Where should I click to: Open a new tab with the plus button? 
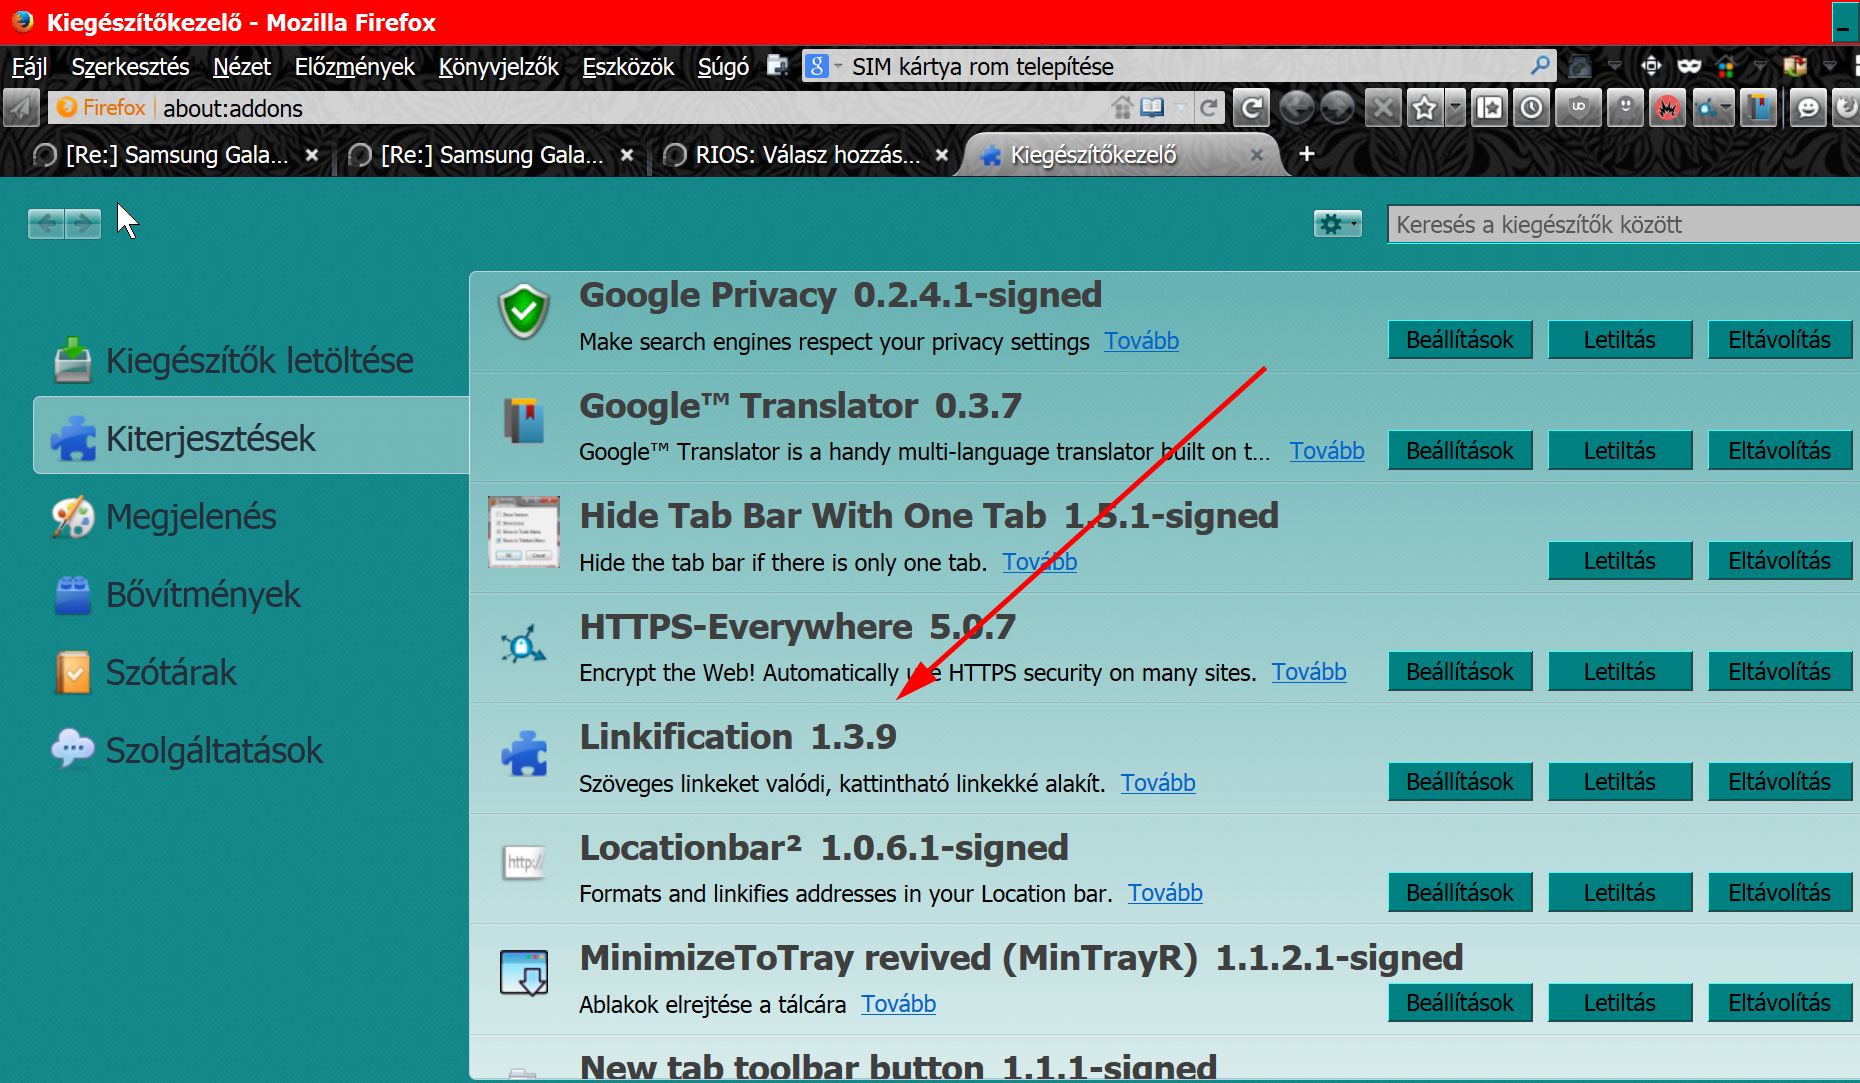coord(1306,154)
